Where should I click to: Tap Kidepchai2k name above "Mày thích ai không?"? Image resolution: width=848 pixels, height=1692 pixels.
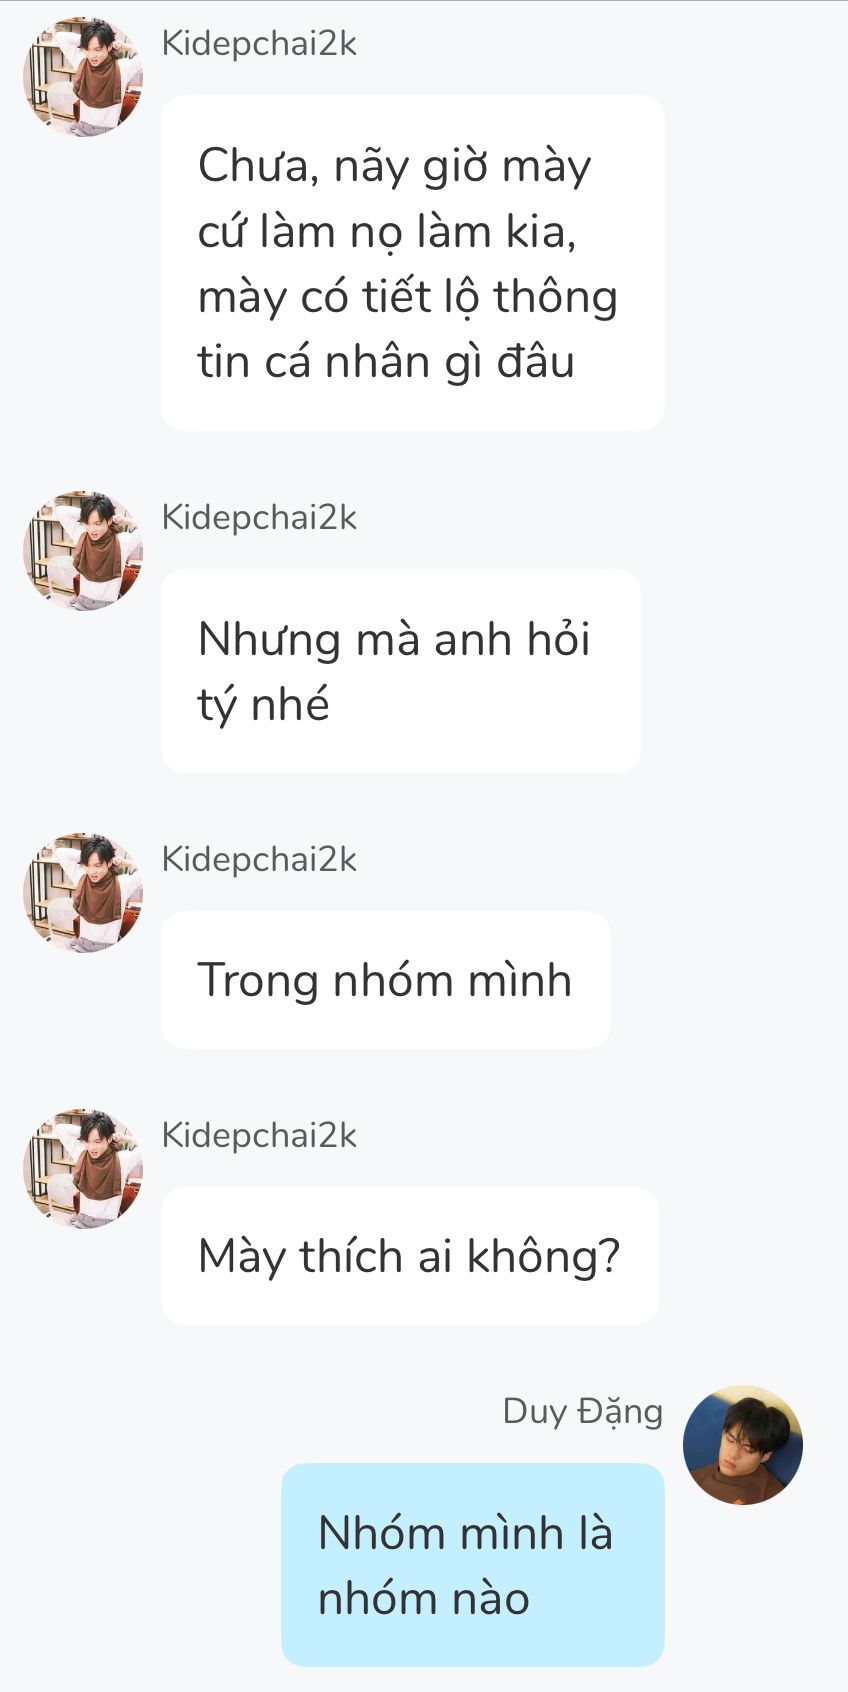[x=259, y=1136]
